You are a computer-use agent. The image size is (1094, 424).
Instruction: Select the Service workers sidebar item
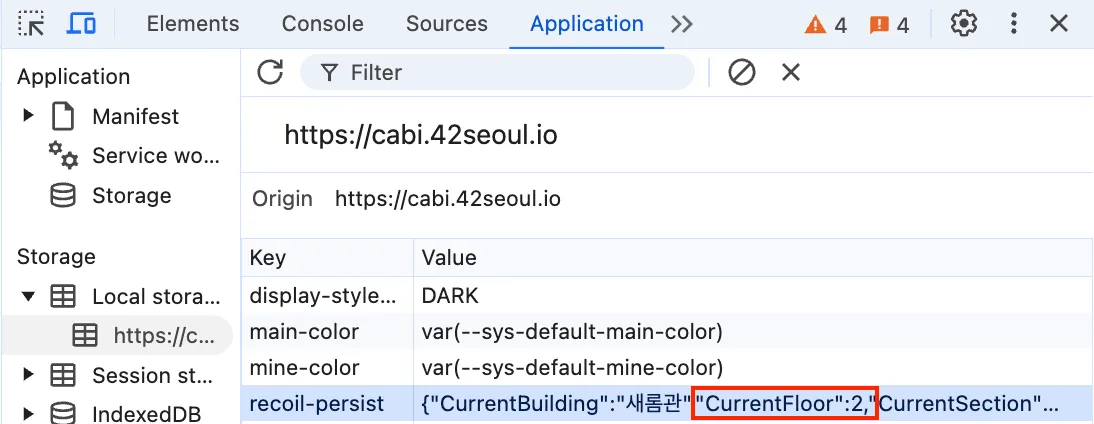click(134, 156)
